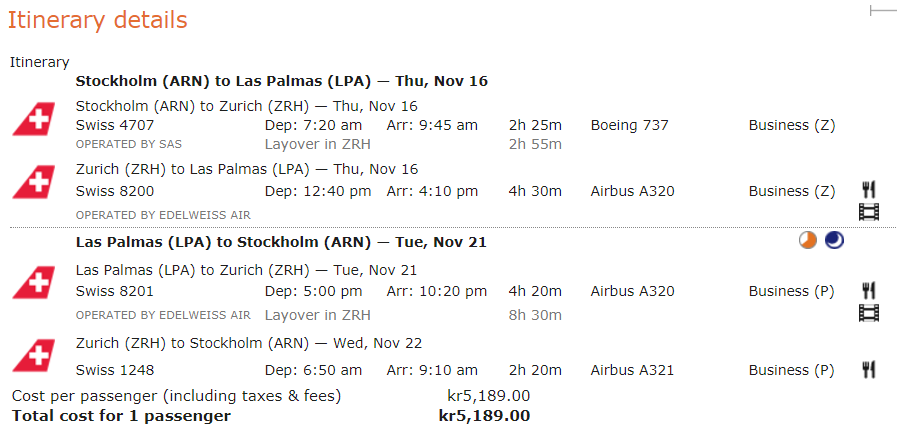897x433 pixels.
Task: Click the Boeing 737 aircraft text
Action: pos(629,126)
